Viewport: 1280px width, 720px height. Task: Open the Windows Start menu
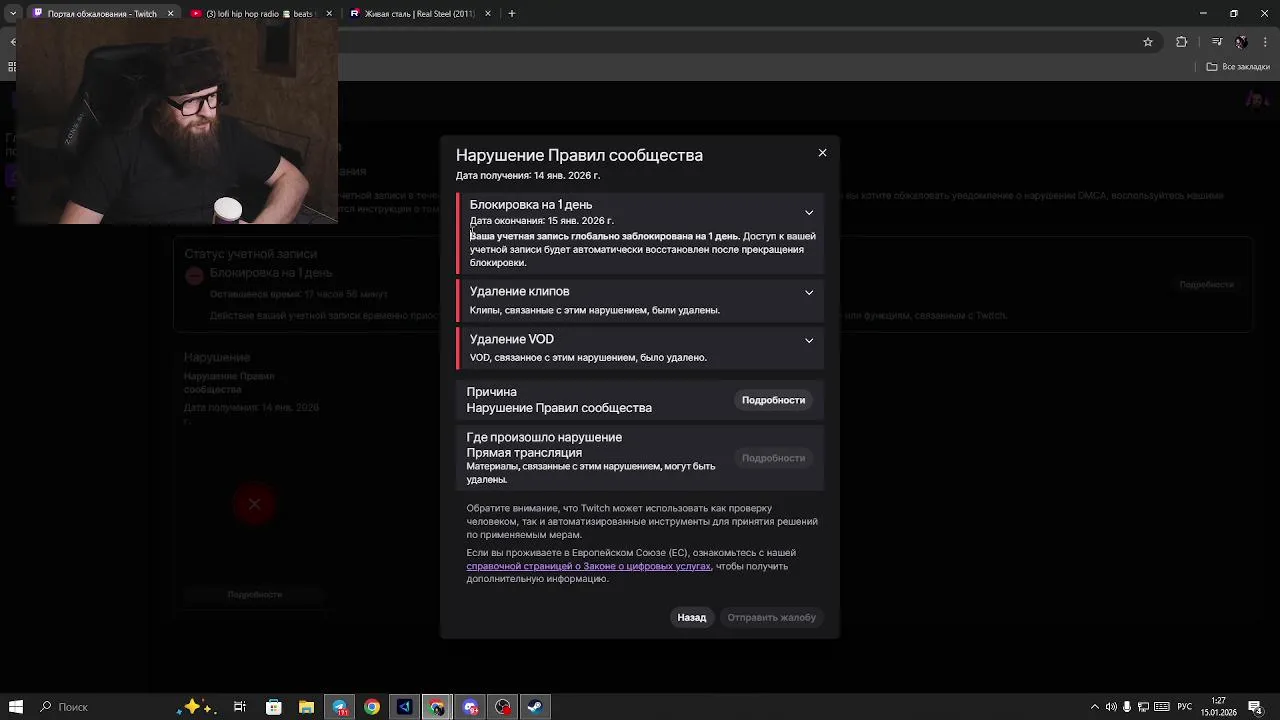(16, 707)
